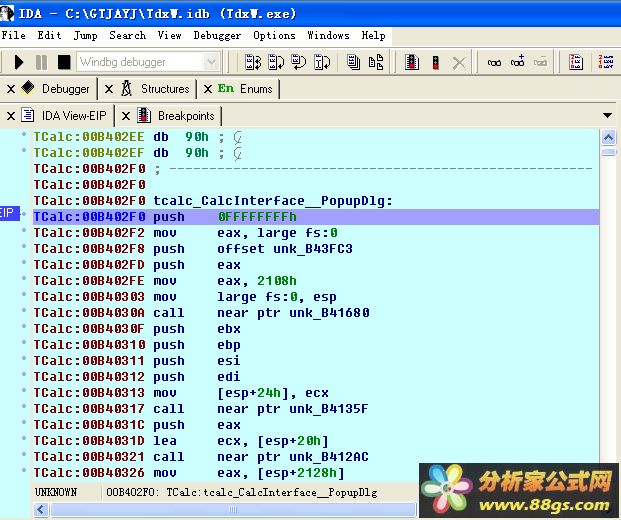Select the address TCalc:00B402F2
The width and height of the screenshot is (621, 520).
[x=89, y=233]
